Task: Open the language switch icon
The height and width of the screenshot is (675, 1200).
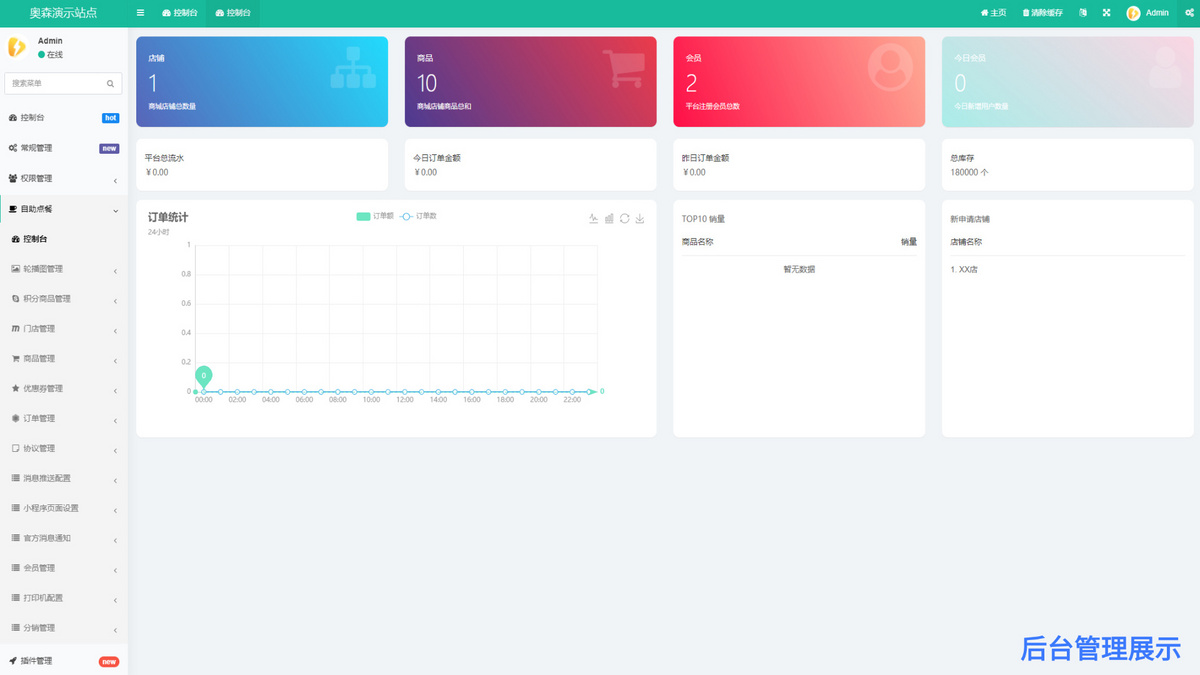Action: coord(1082,13)
